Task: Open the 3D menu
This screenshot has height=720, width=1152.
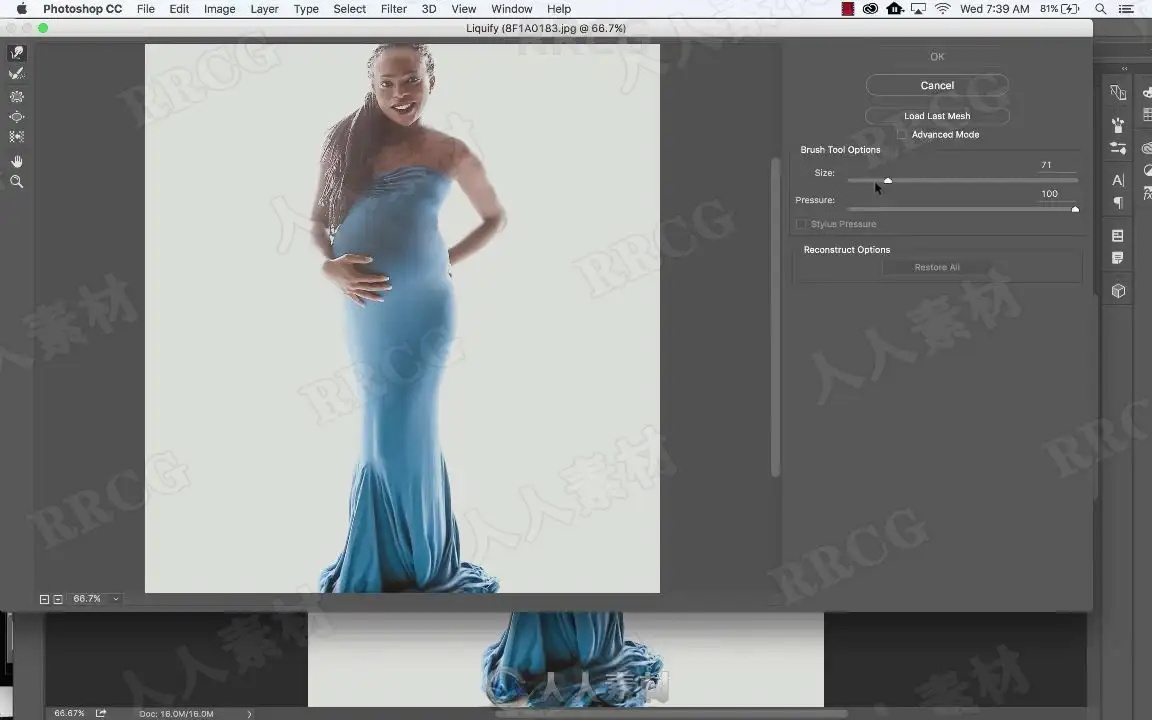Action: (429, 9)
